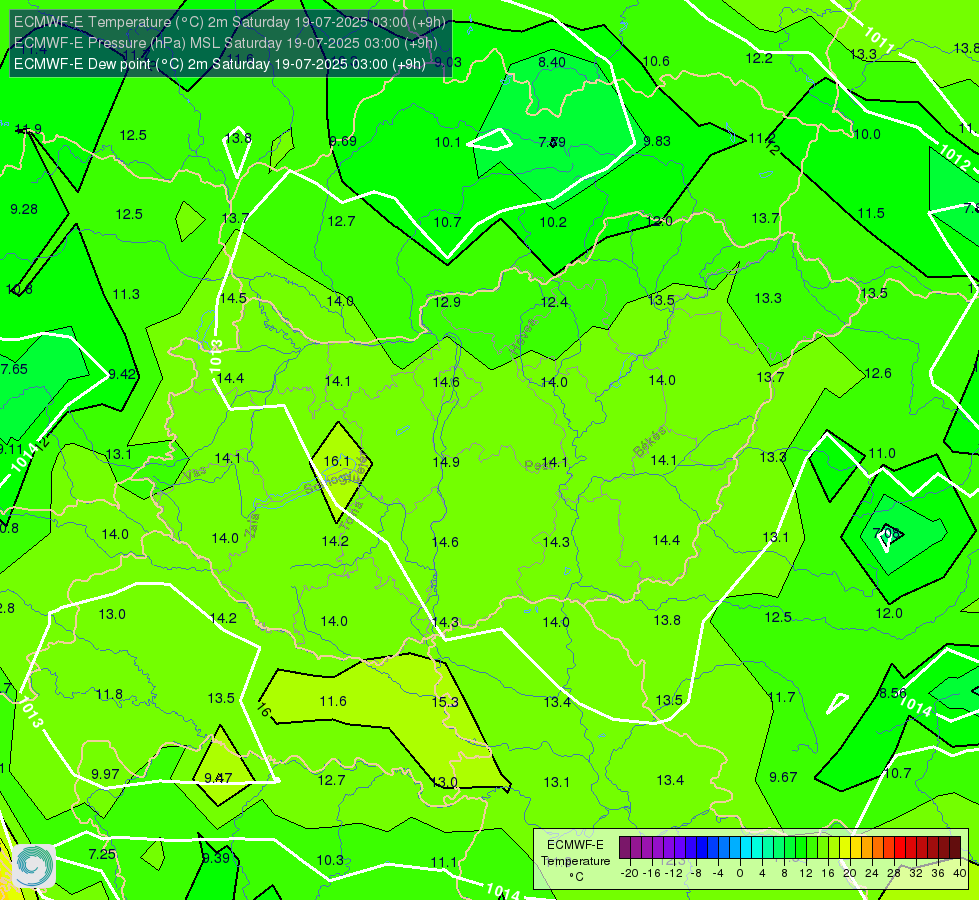
Task: Click the swirl logo icon in the corner
Action: pyautogui.click(x=34, y=865)
